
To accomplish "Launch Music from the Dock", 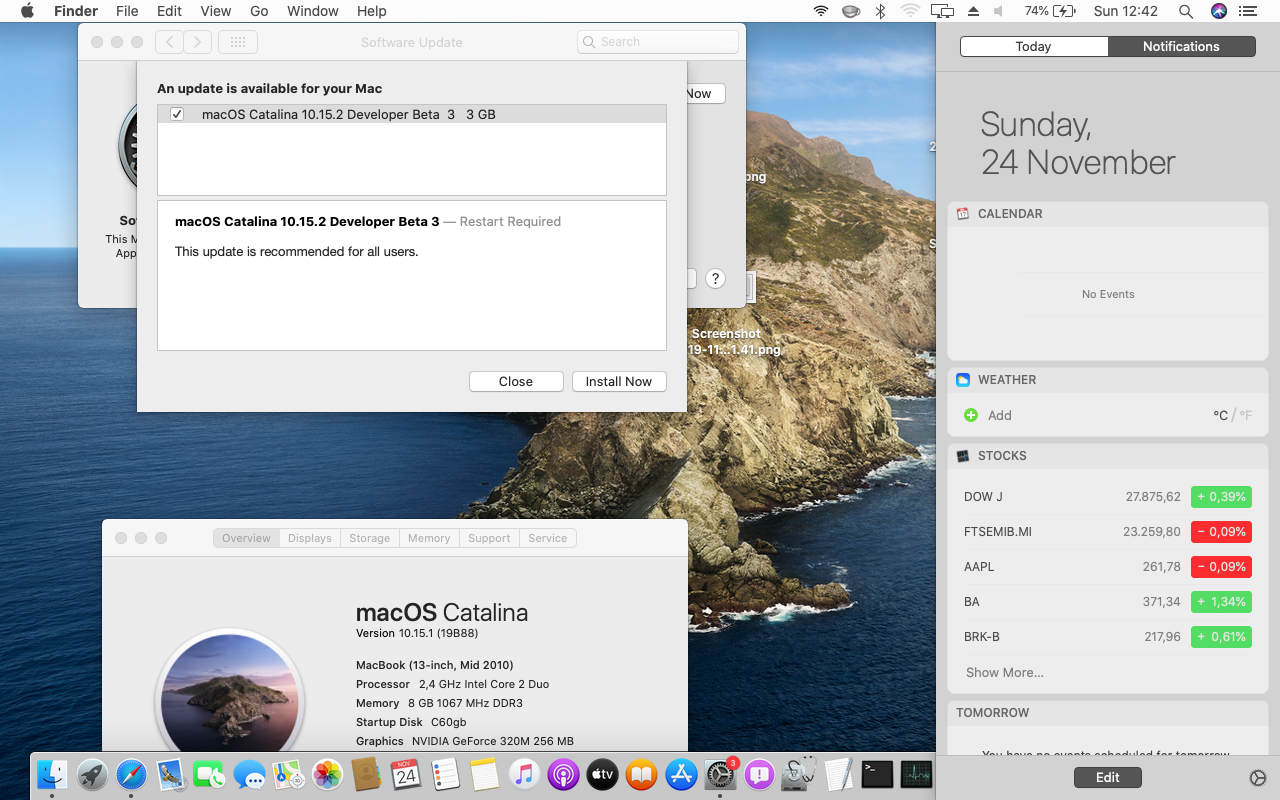I will 524,775.
